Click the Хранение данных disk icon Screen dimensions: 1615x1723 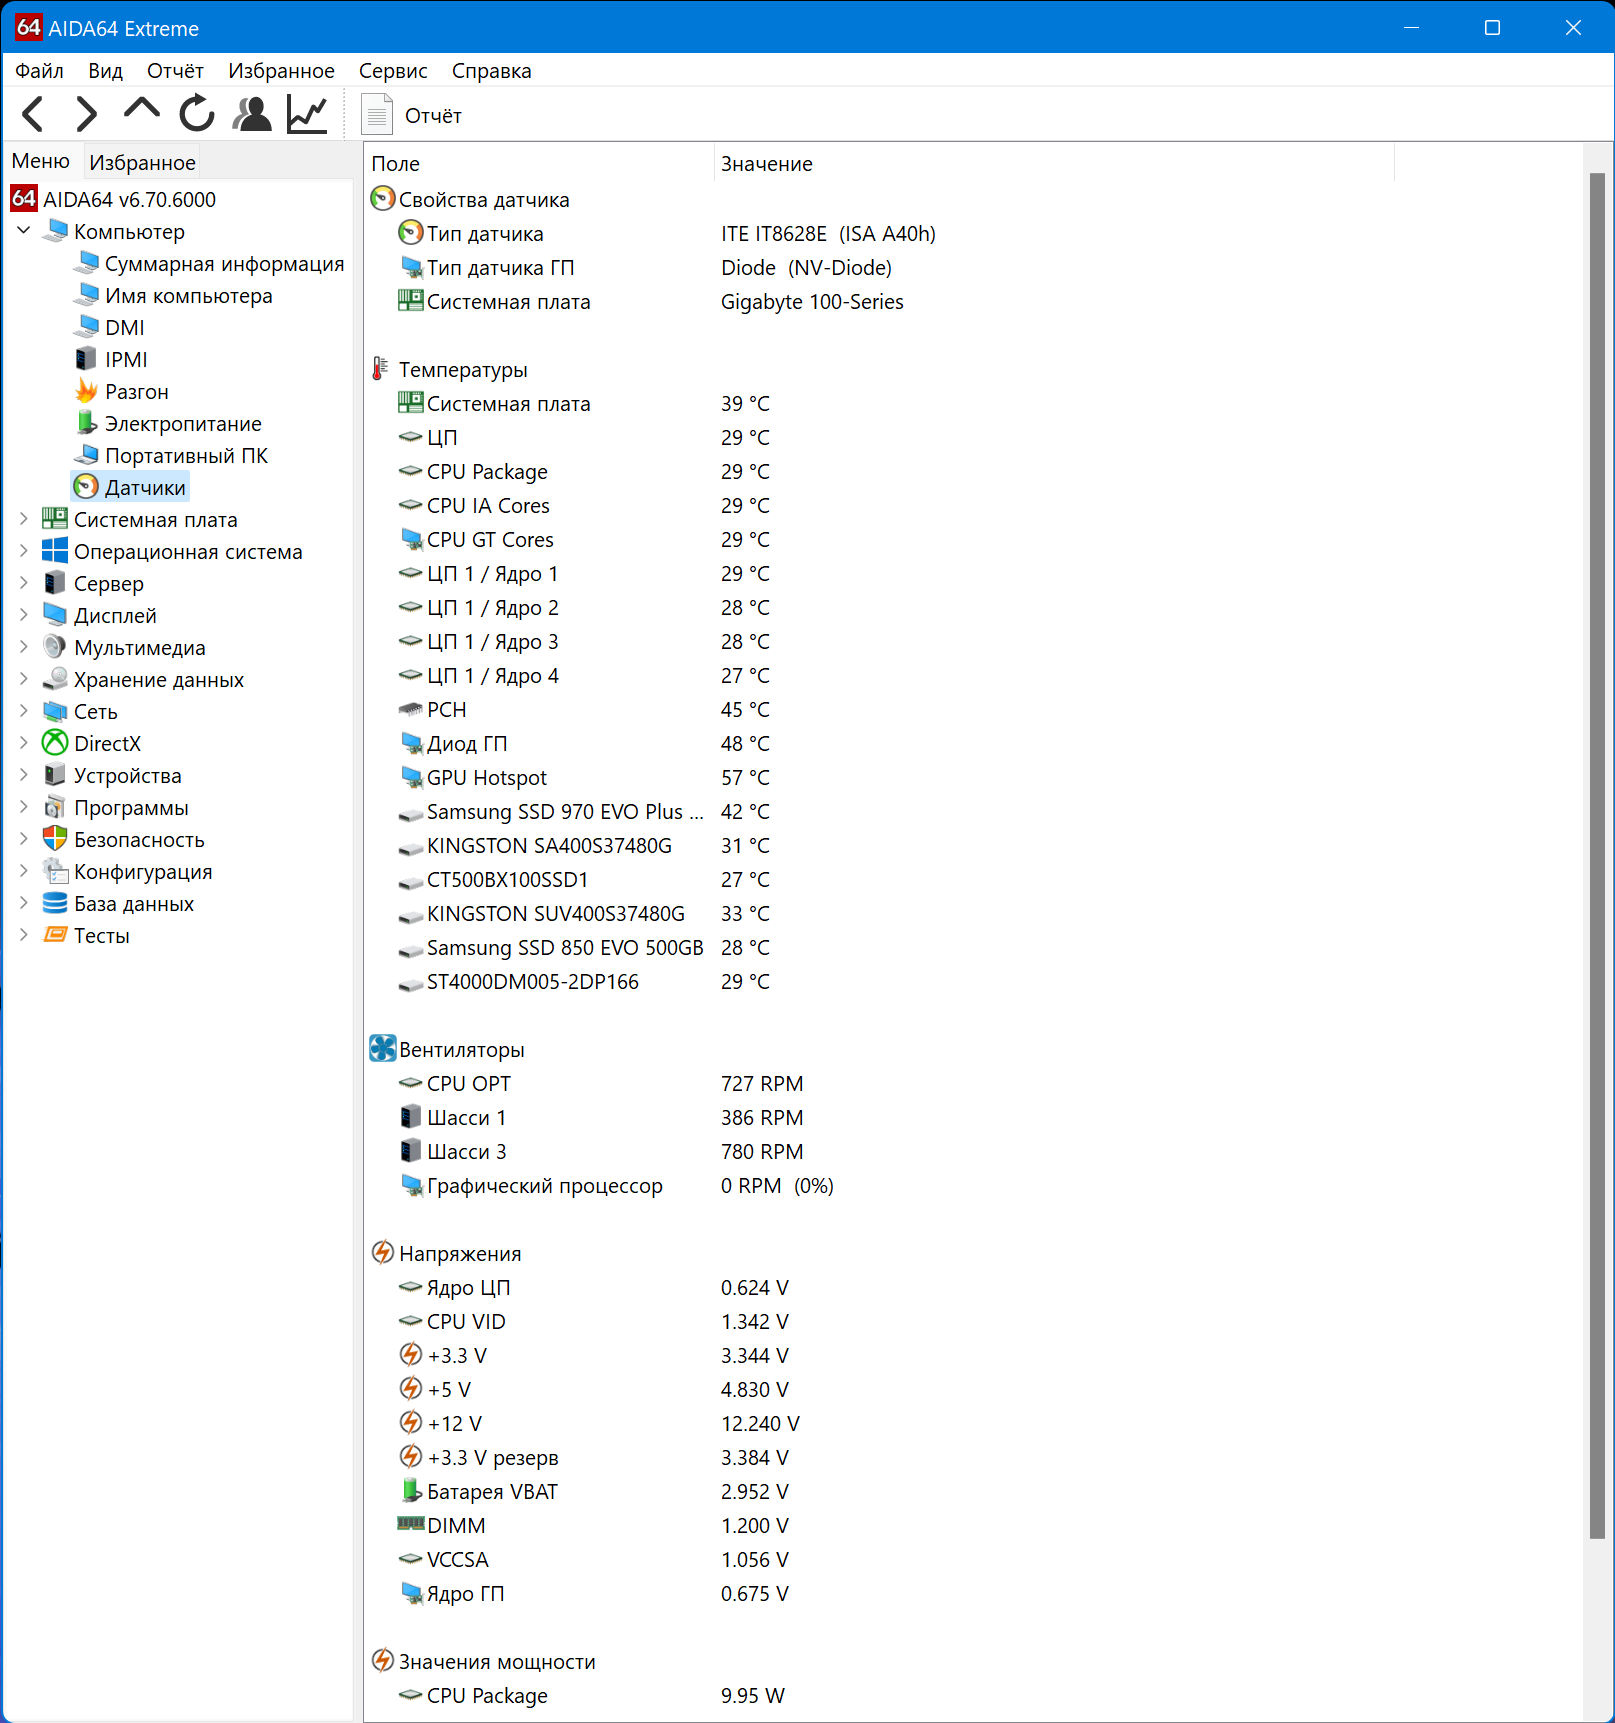pos(55,679)
